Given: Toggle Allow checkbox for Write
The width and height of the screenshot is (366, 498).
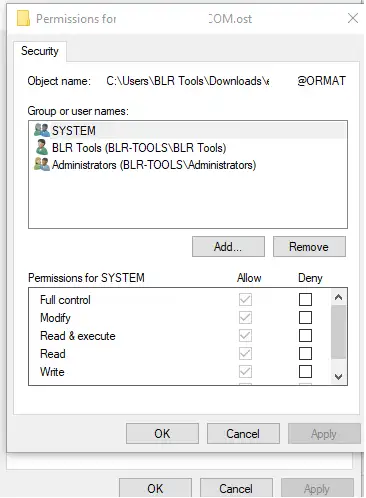Looking at the screenshot, I should click(245, 371).
